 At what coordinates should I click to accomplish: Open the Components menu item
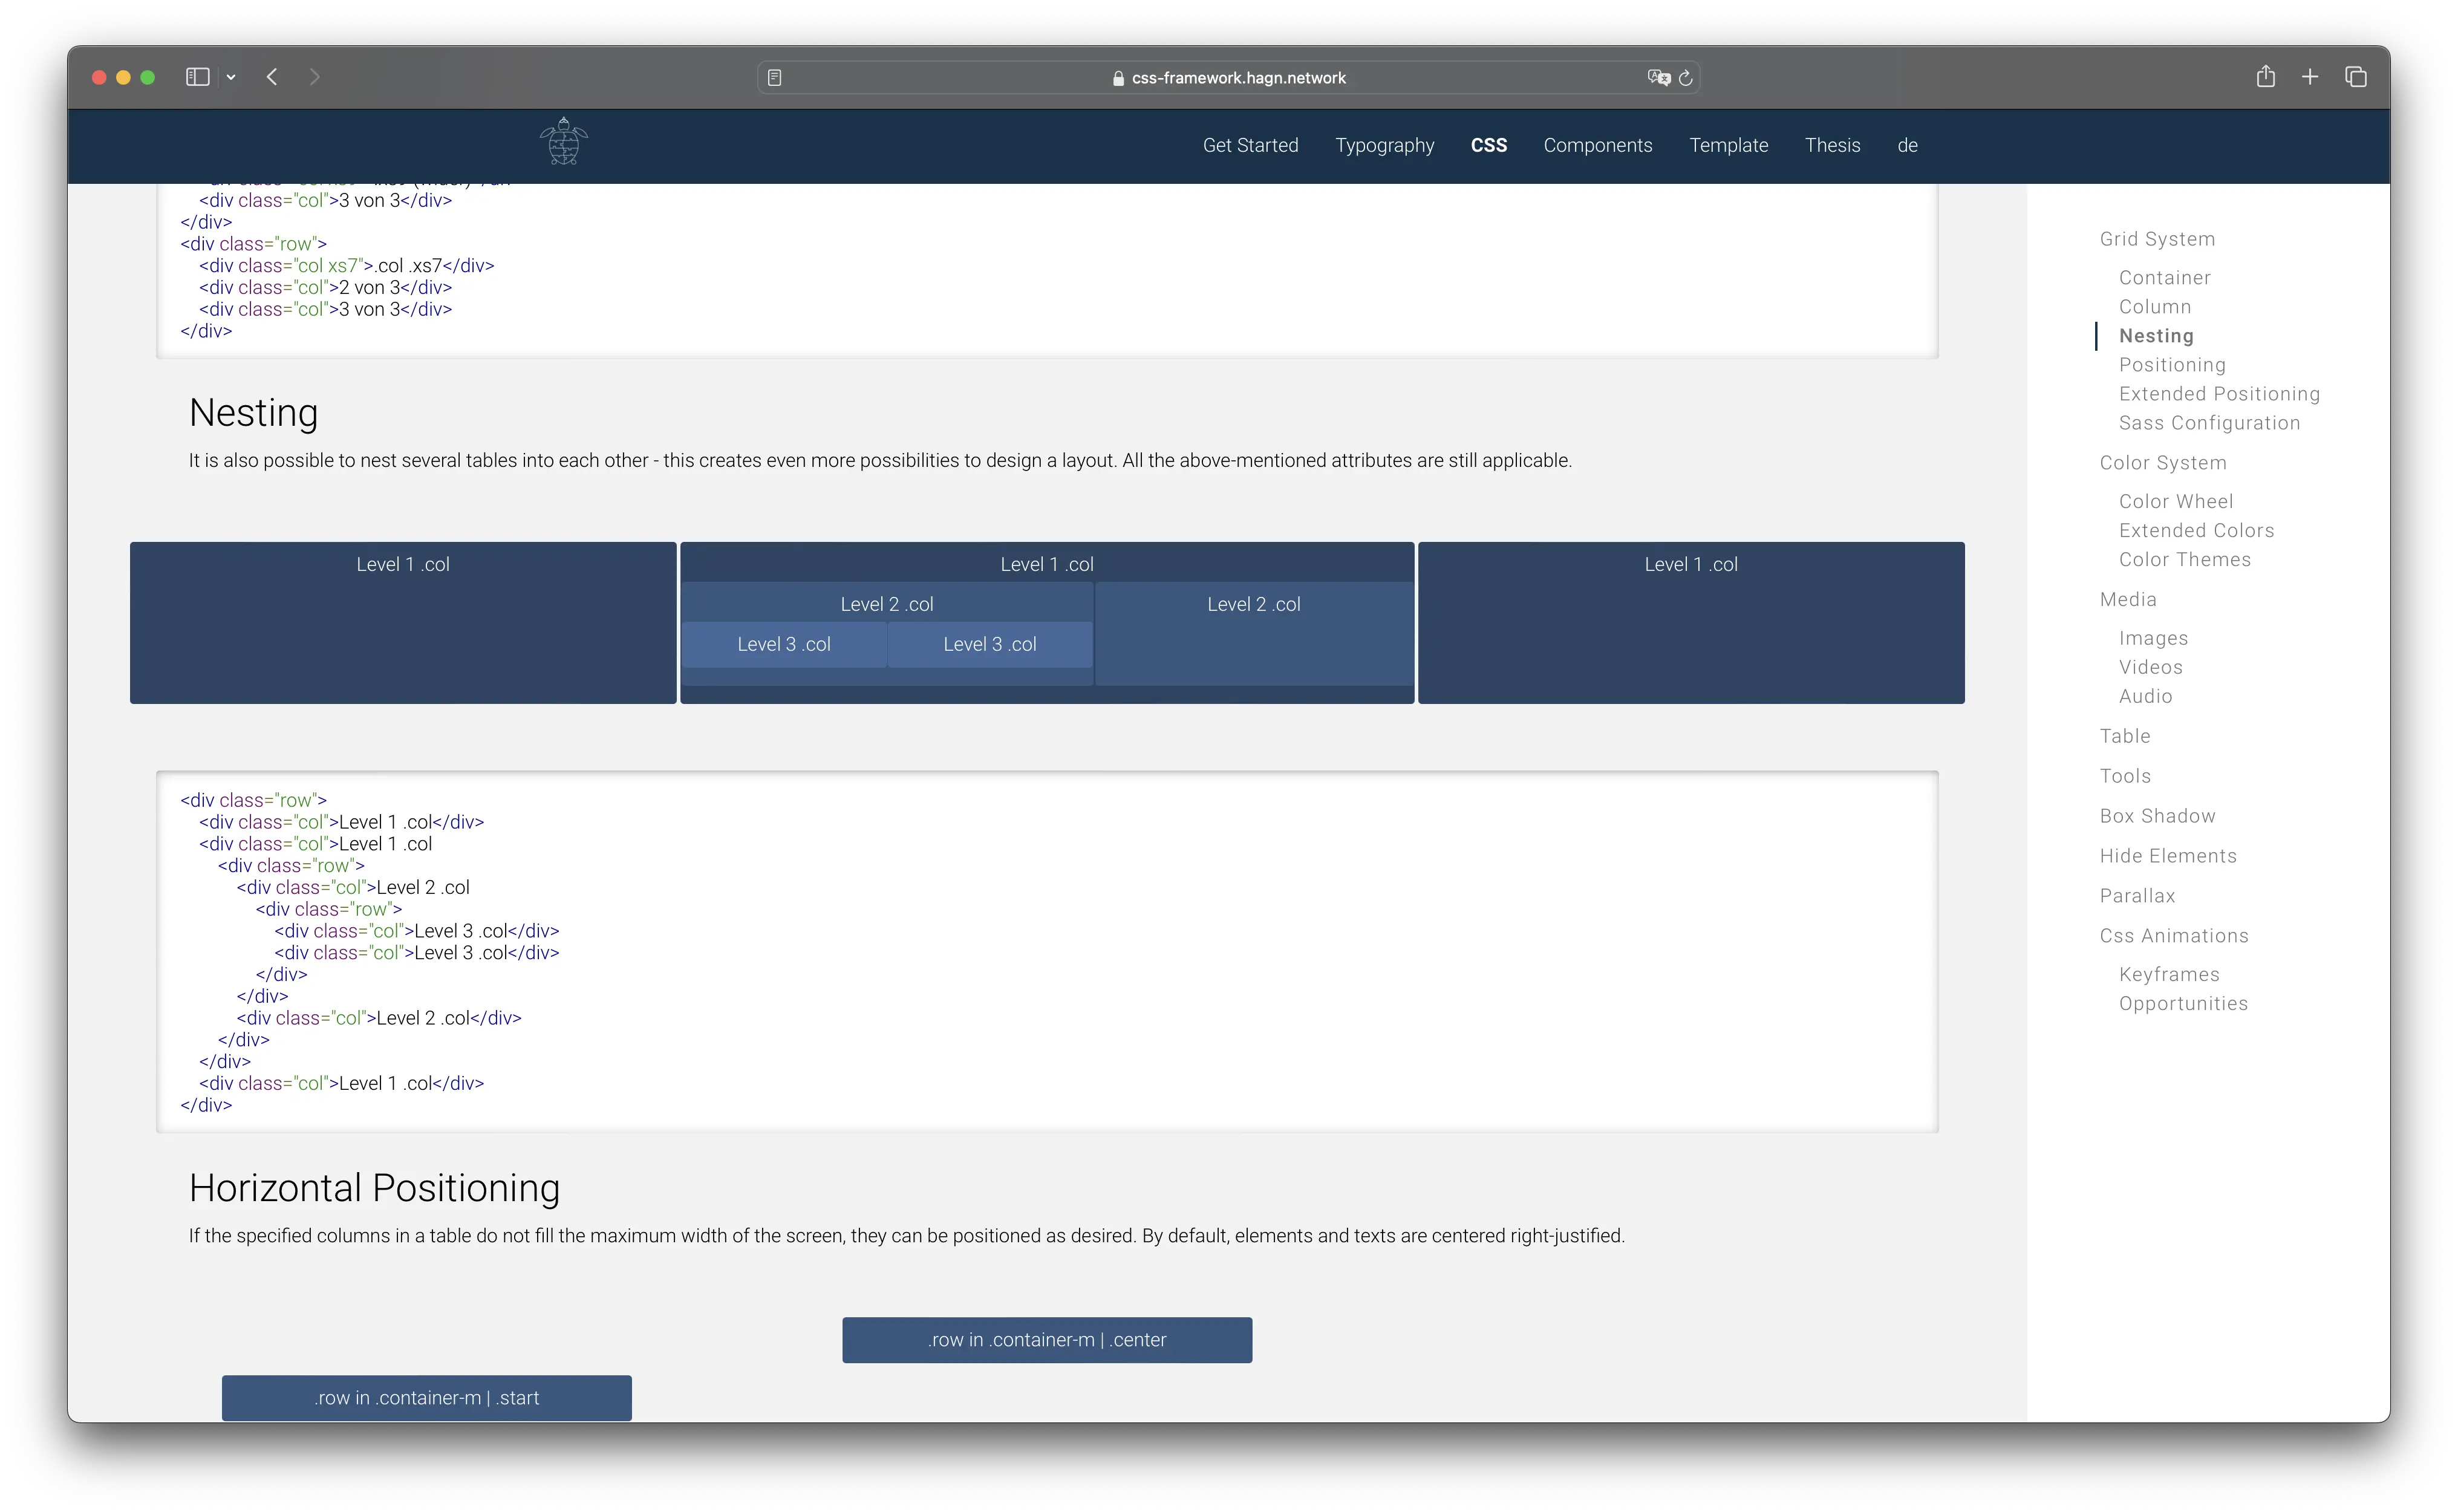coord(1597,145)
